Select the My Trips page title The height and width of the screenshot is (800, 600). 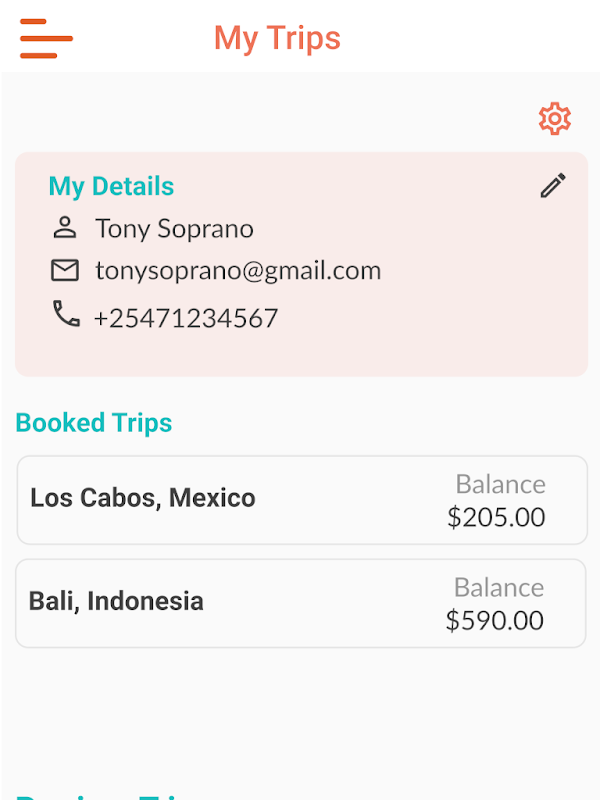click(x=277, y=38)
